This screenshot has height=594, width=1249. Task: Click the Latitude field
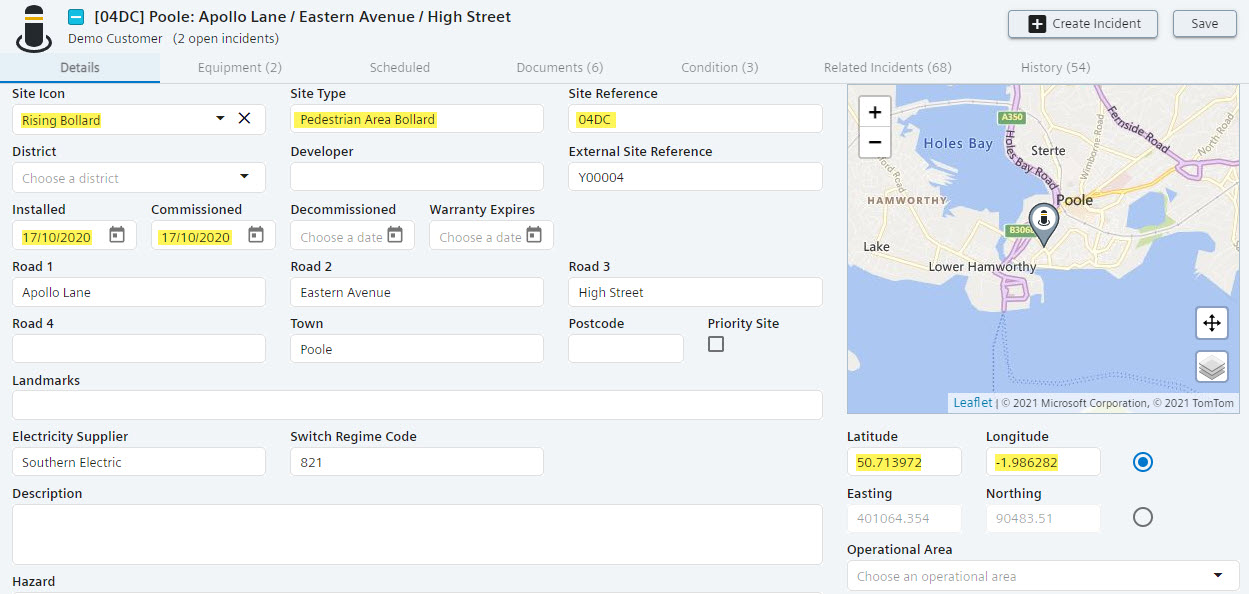coord(904,462)
